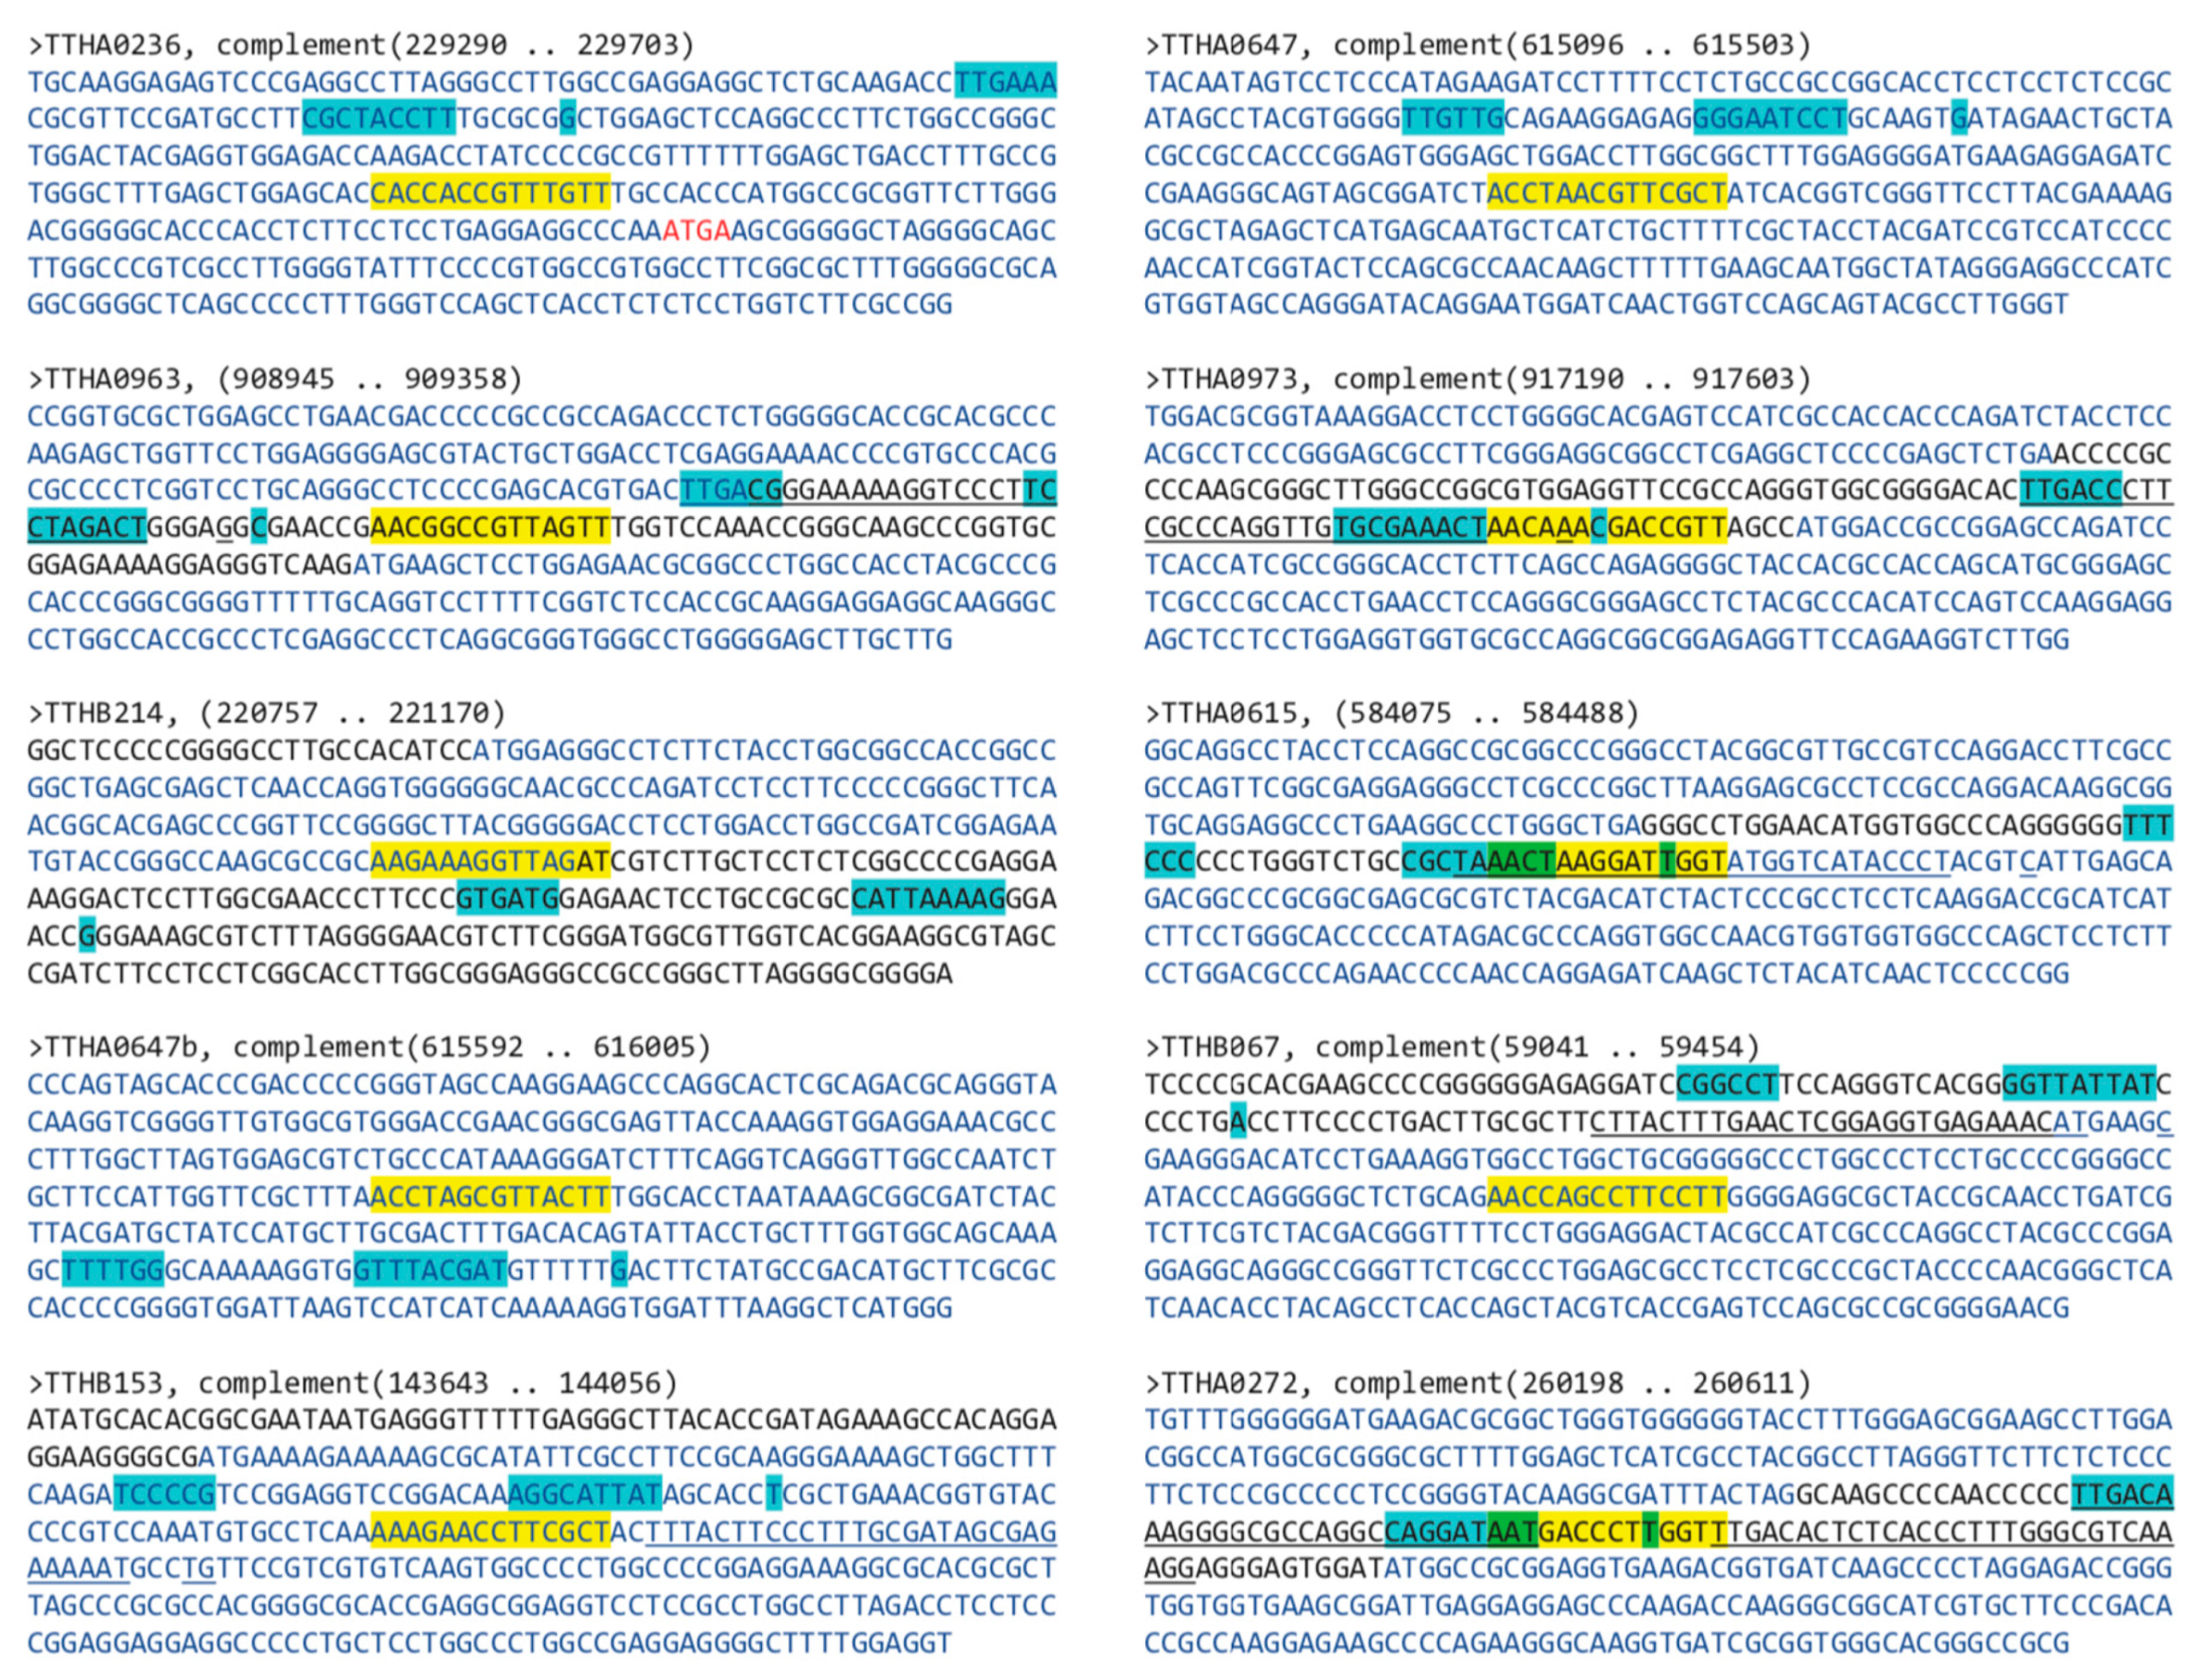2198x1680 pixels.
Task: Click yellow highlighted CACCACCGTTTGTT motif
Action: pyautogui.click(x=490, y=193)
